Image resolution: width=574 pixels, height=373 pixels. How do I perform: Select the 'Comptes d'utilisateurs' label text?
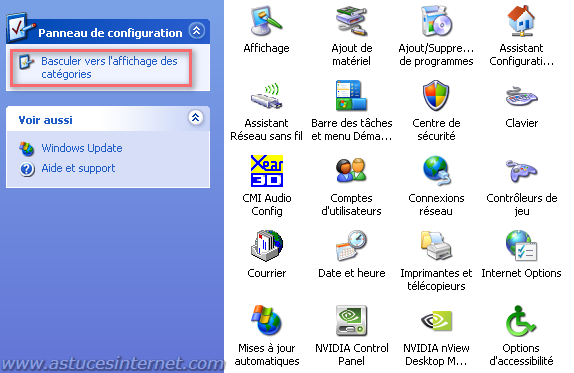(x=351, y=205)
